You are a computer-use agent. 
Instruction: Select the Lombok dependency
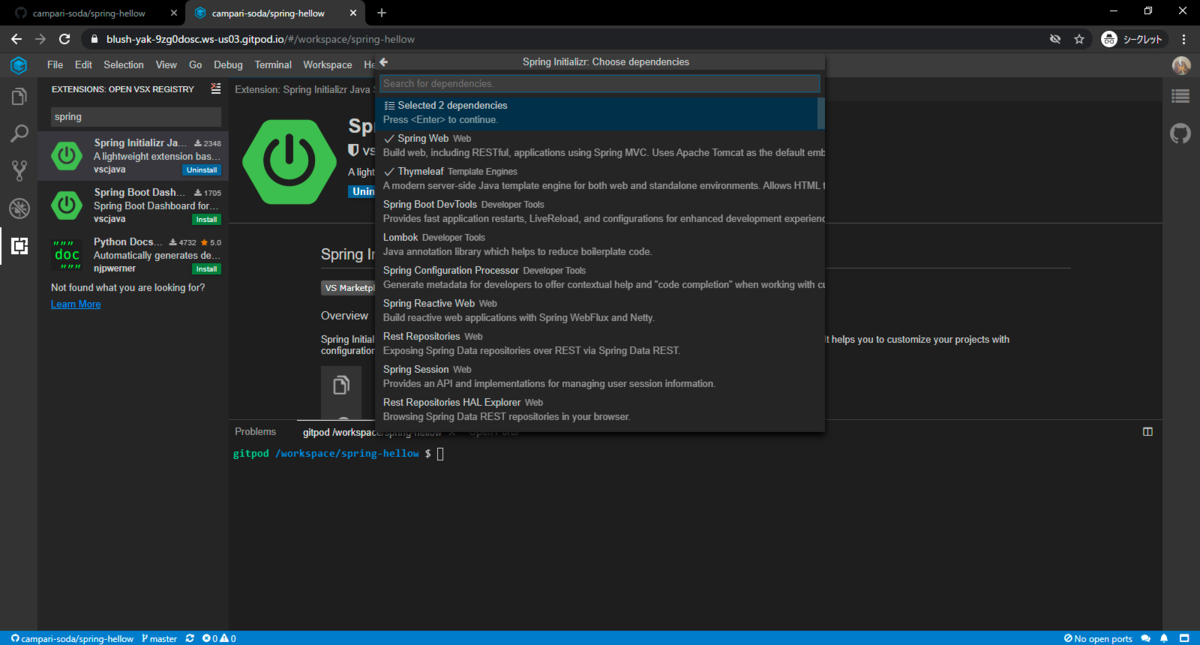[x=600, y=244]
